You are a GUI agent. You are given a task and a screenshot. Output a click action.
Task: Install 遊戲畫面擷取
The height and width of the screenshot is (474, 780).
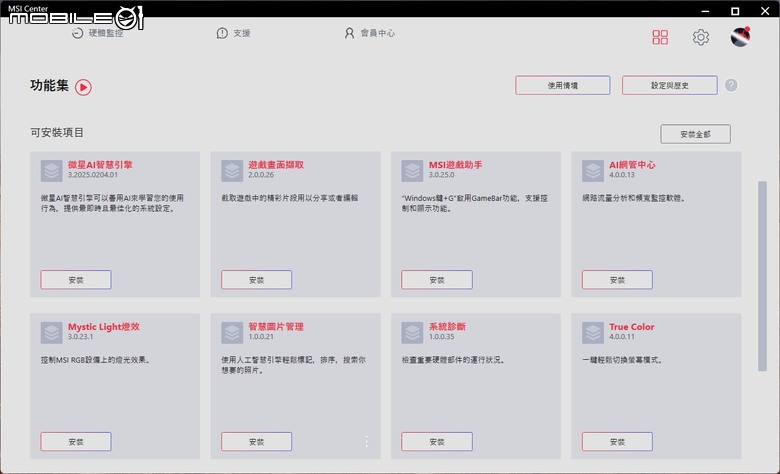point(256,280)
